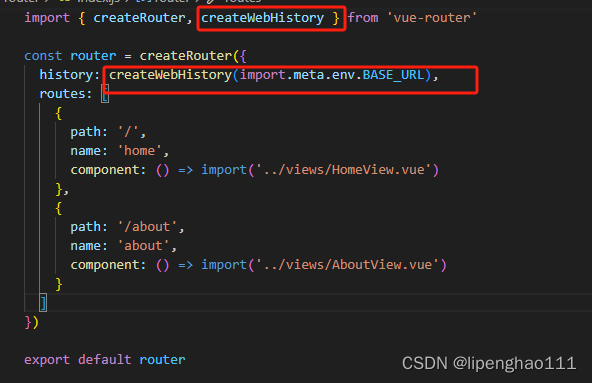Screen dimensions: 592x383
Task: Click createRouter in the import statement
Action: [139, 18]
